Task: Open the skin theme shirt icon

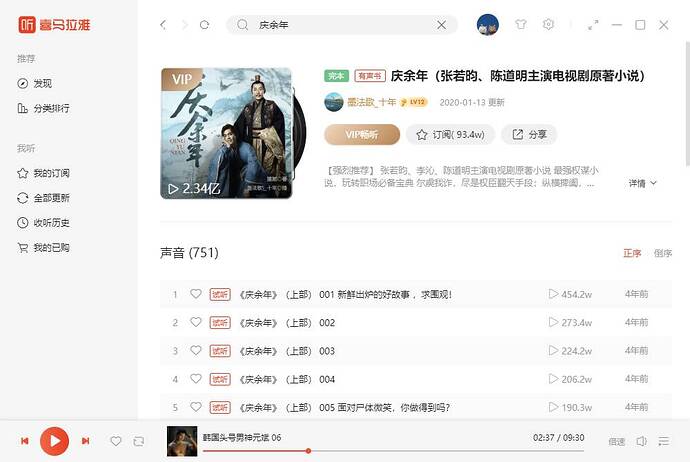Action: coord(521,24)
